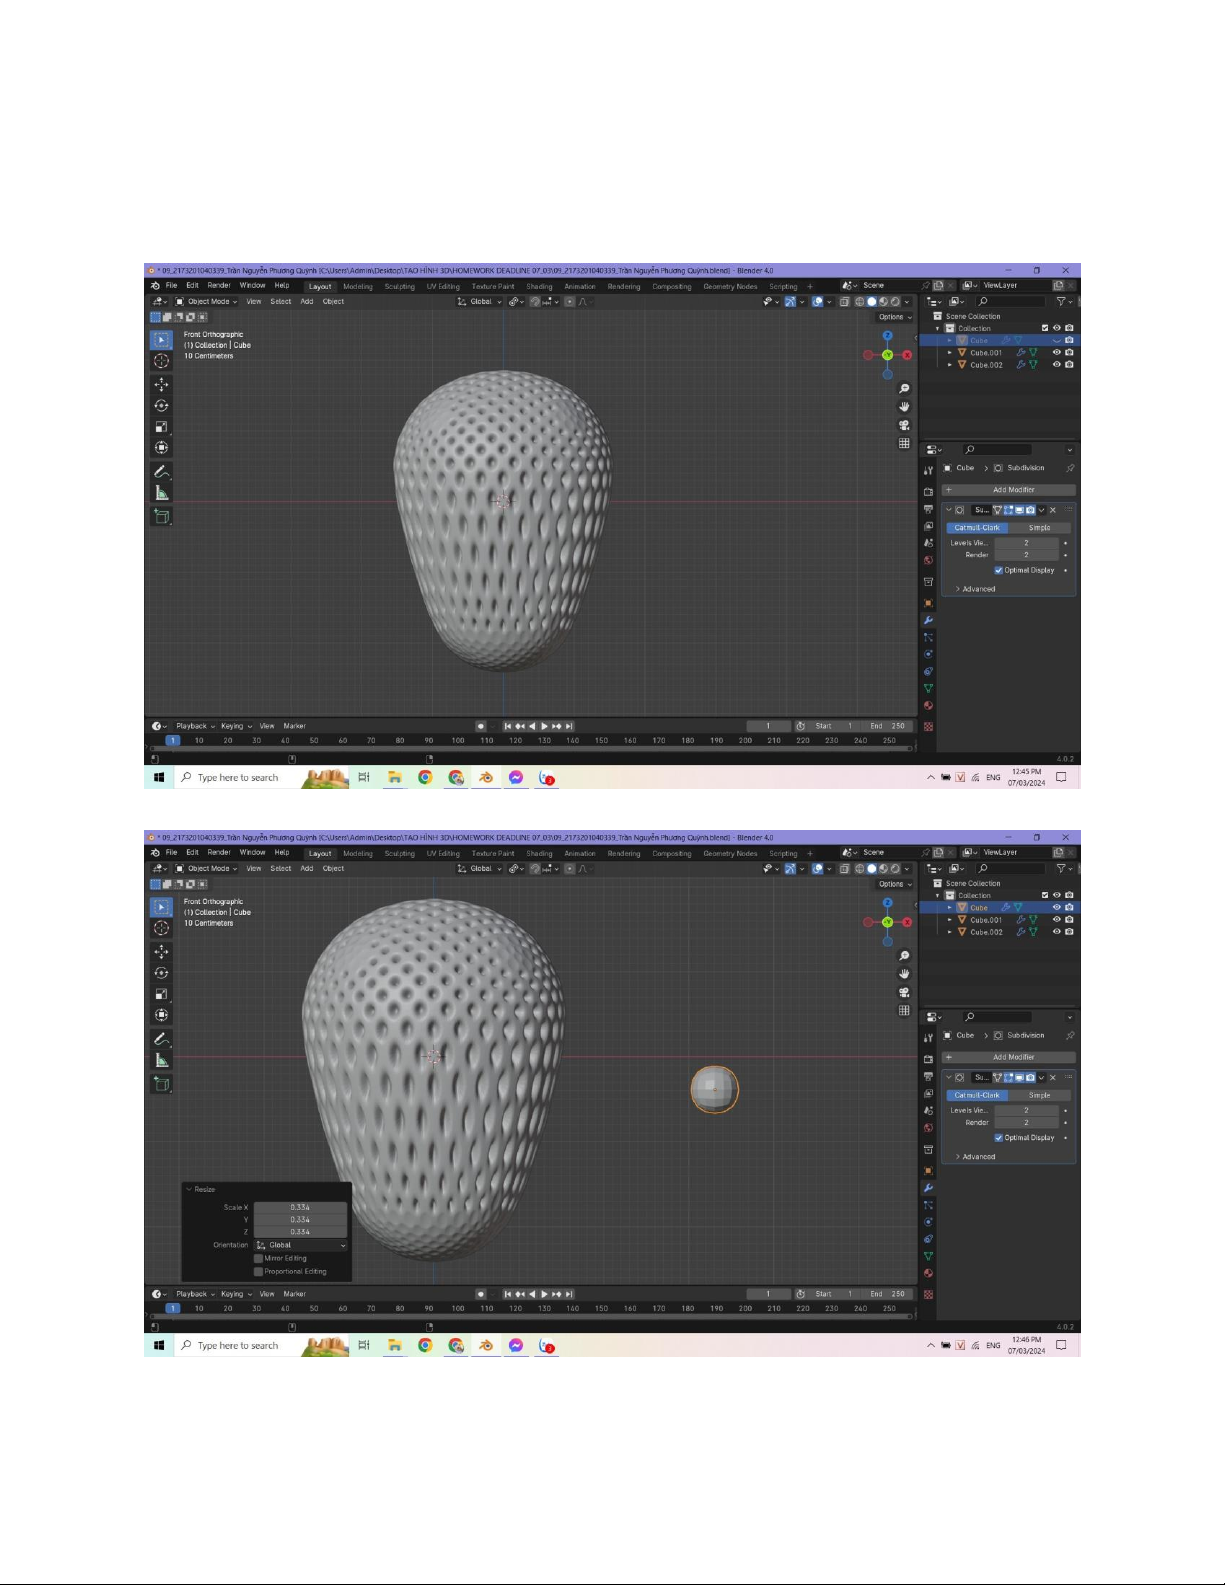Open Blender from the upper screenshot's Windows taskbar

coord(486,778)
